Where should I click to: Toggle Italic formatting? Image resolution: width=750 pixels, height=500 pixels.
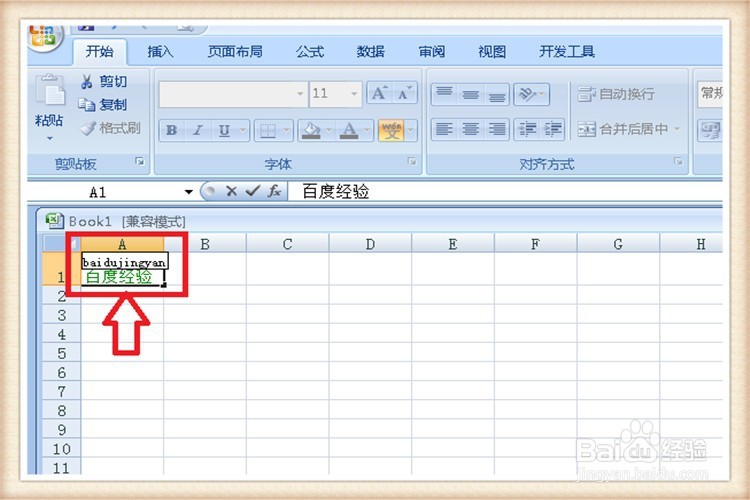coord(197,130)
